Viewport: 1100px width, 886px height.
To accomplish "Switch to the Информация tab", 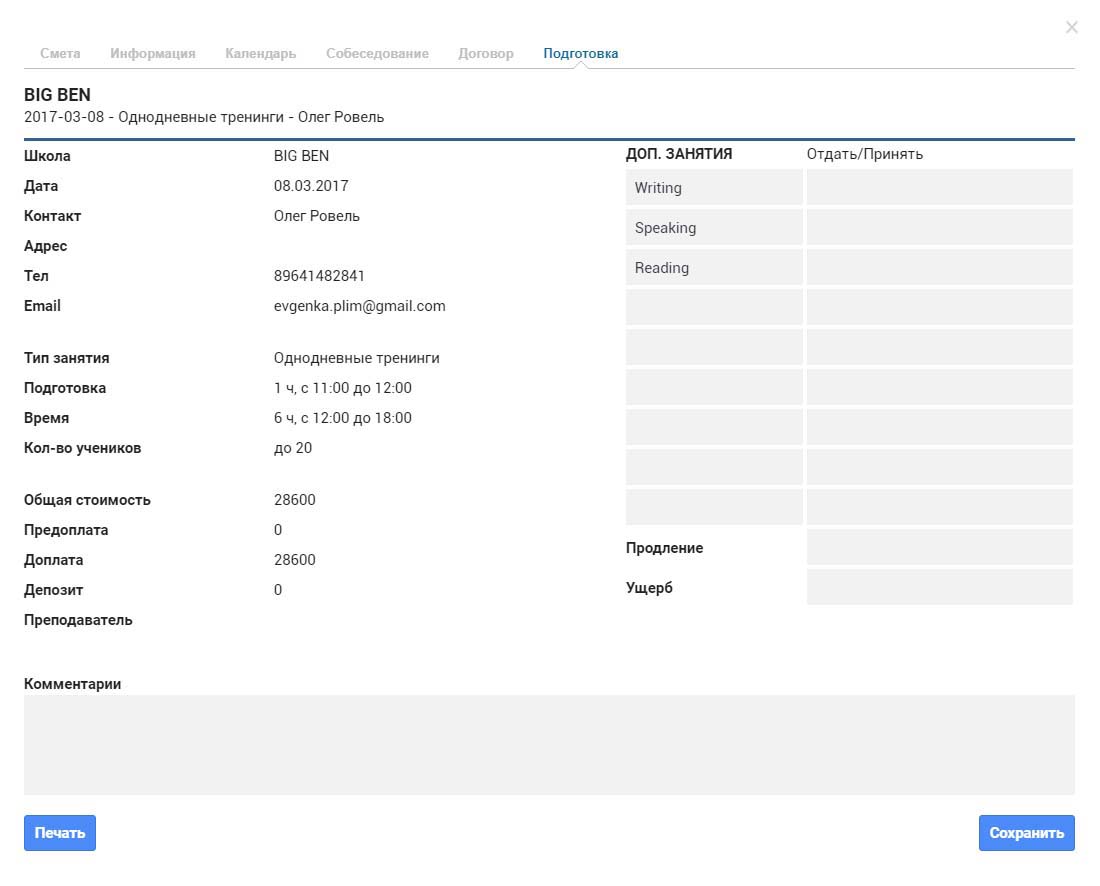I will click(152, 53).
